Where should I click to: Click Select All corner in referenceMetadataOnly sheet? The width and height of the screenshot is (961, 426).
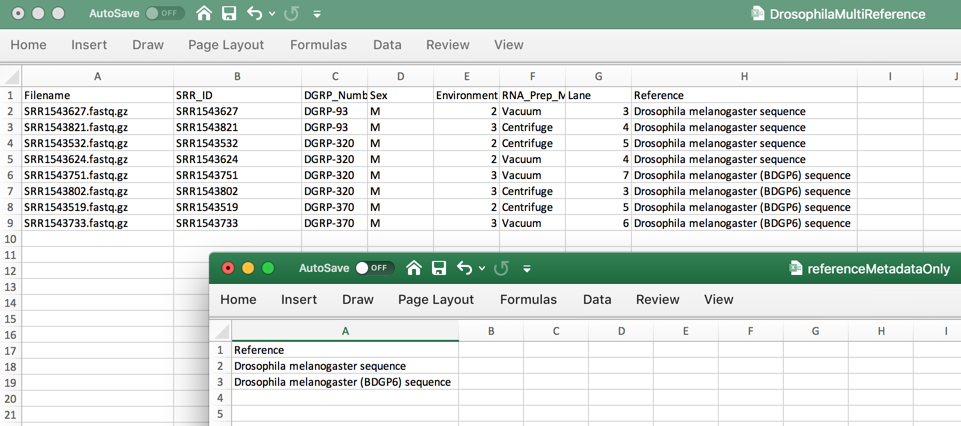tap(221, 332)
